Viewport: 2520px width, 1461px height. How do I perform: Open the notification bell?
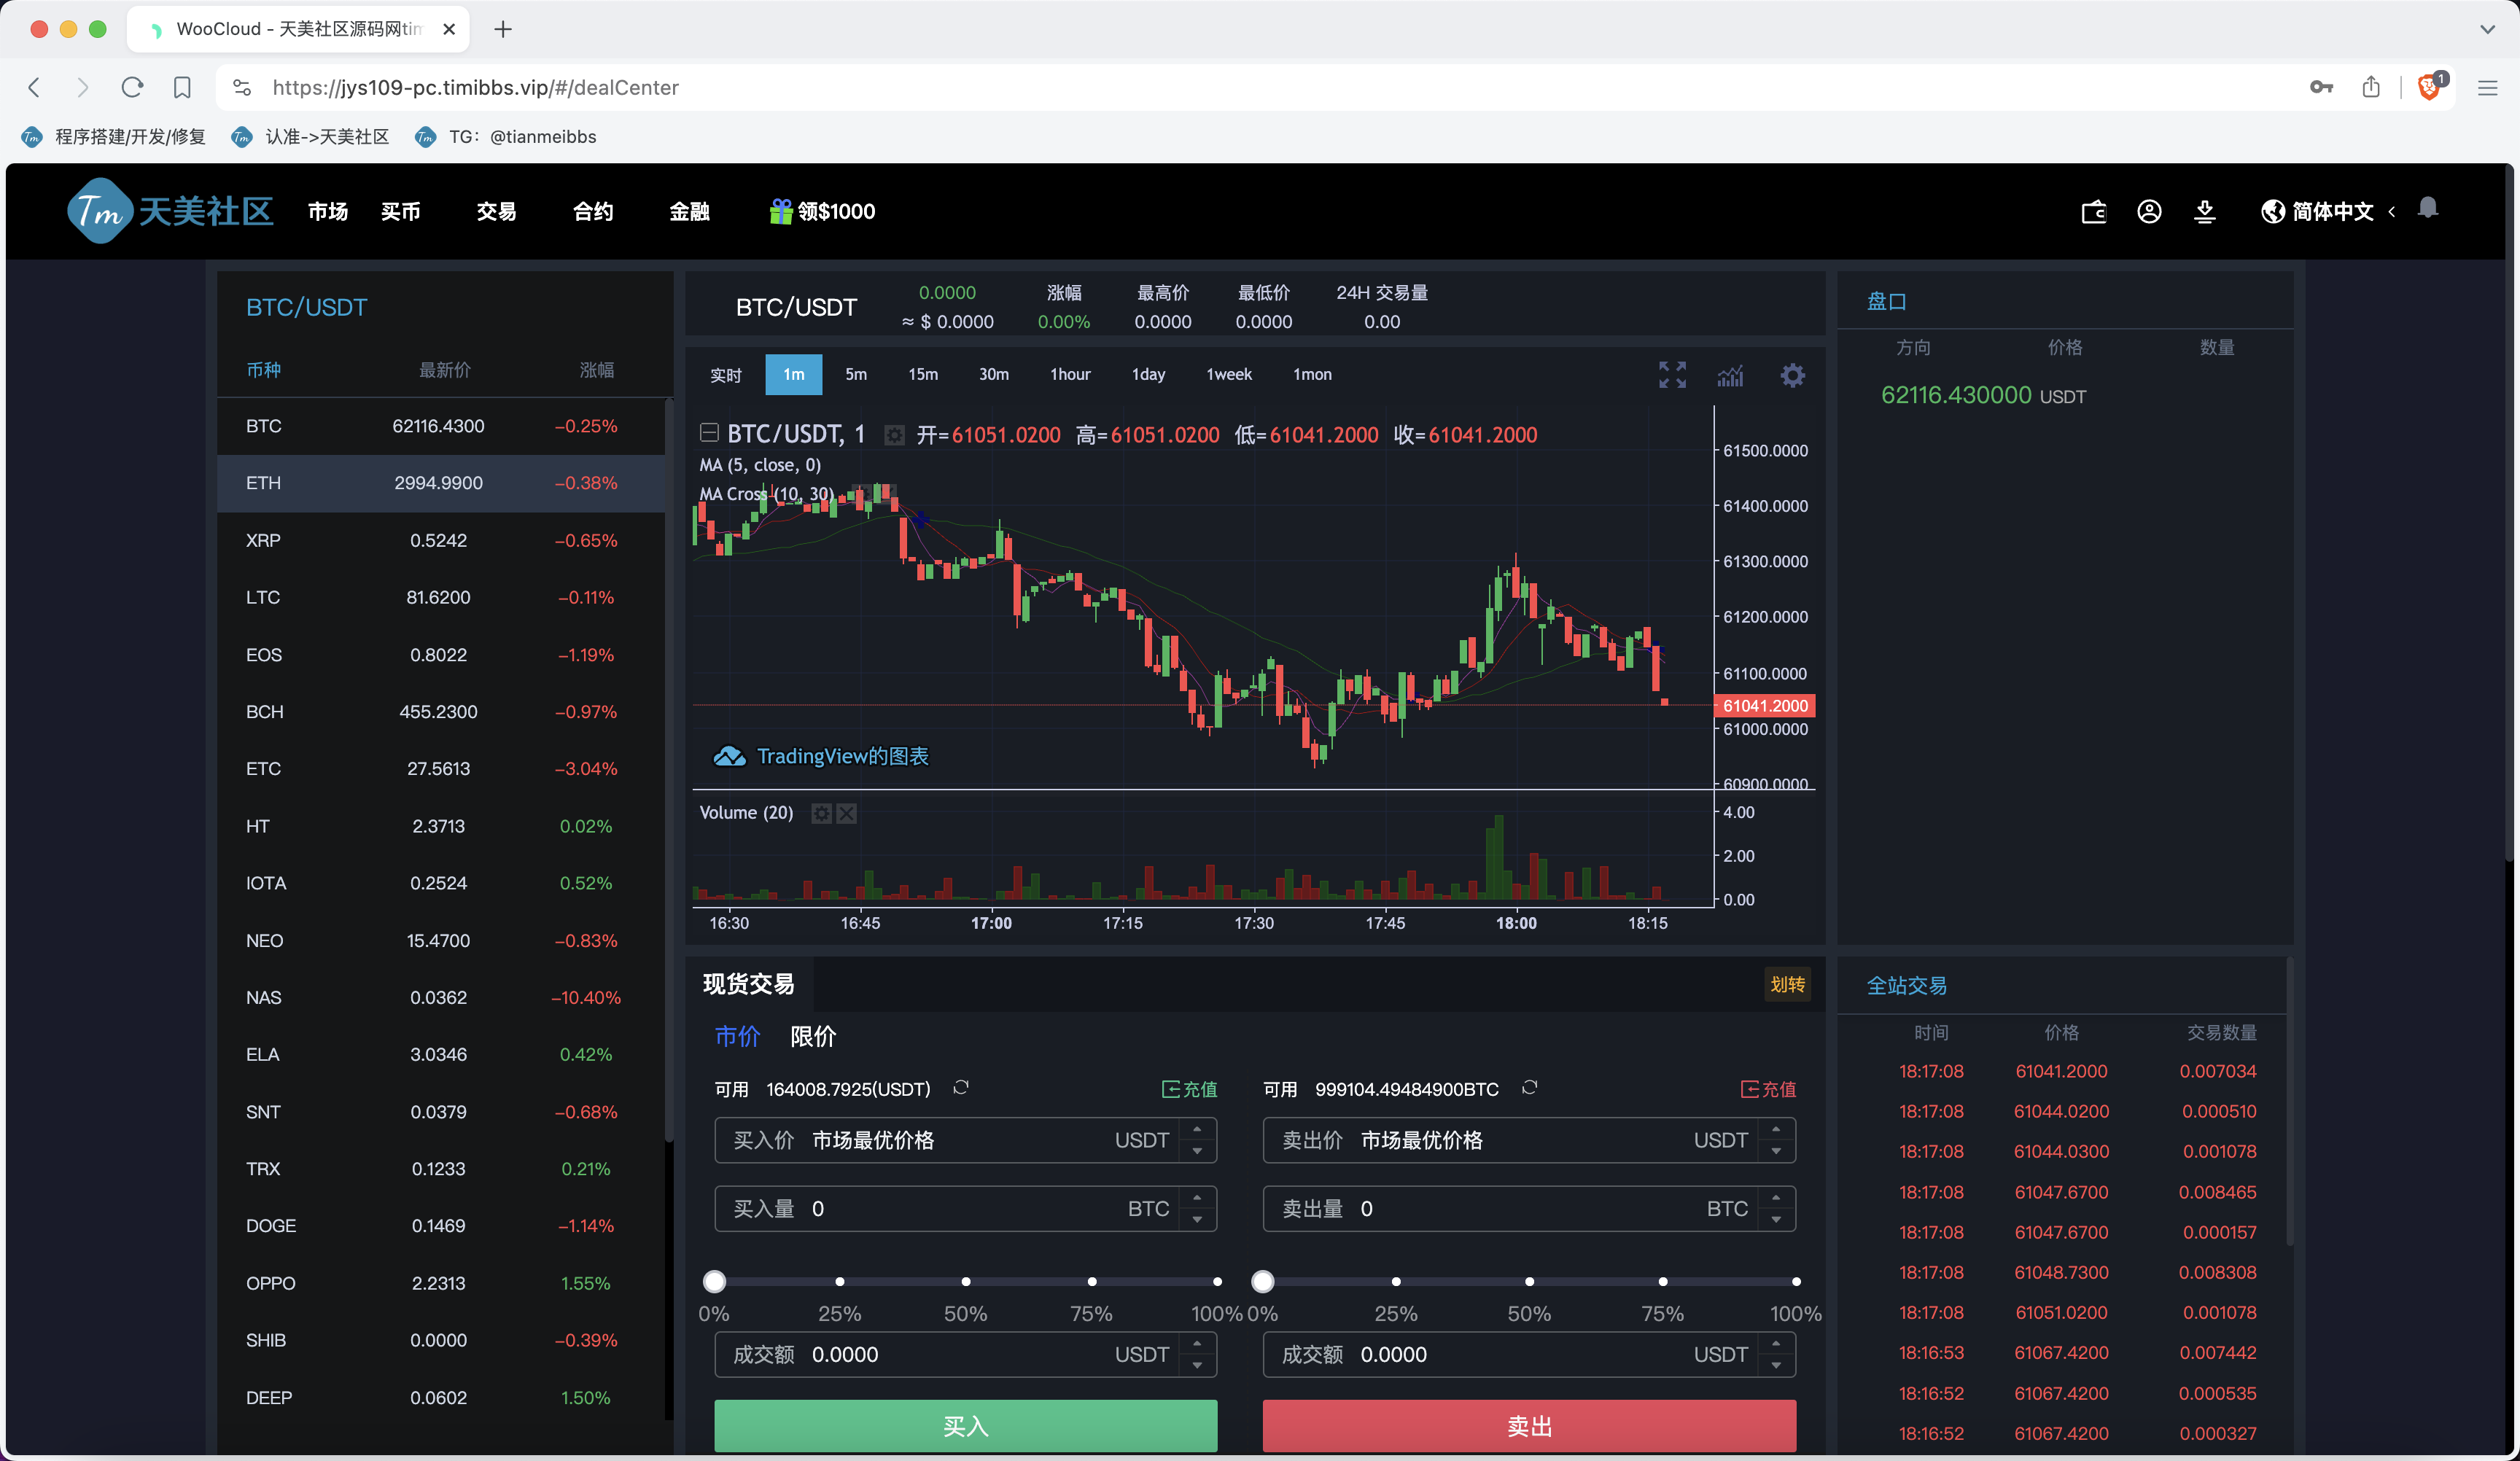click(2427, 208)
